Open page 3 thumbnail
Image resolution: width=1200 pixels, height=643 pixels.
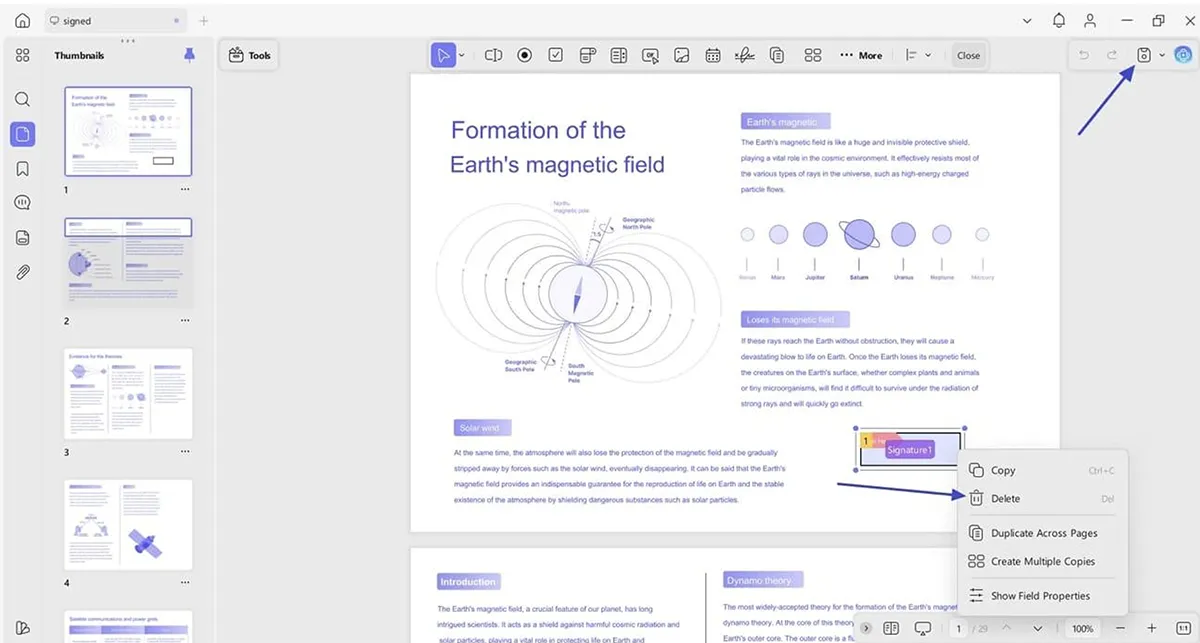click(128, 394)
